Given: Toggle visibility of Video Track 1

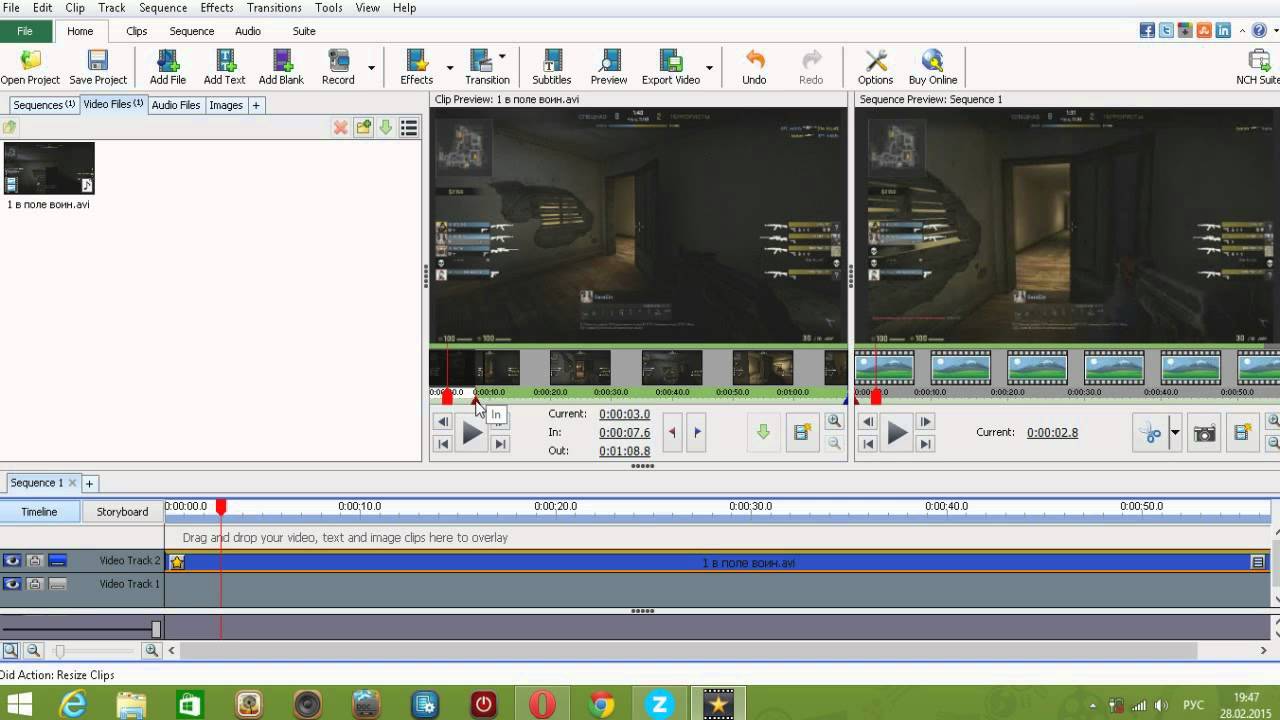Looking at the screenshot, I should pos(12,584).
